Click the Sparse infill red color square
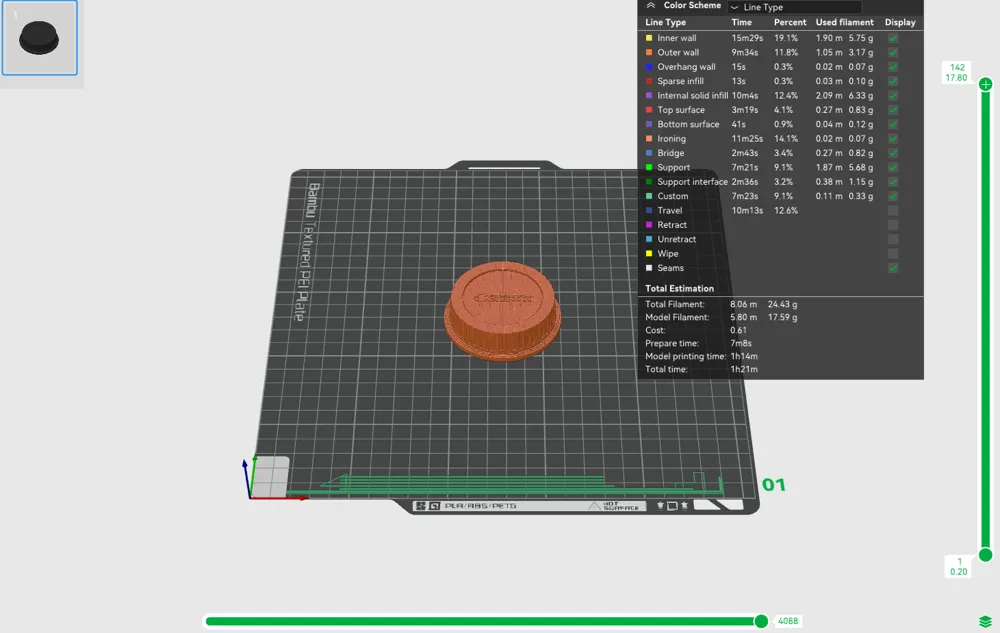The height and width of the screenshot is (633, 1000). pyautogui.click(x=650, y=81)
